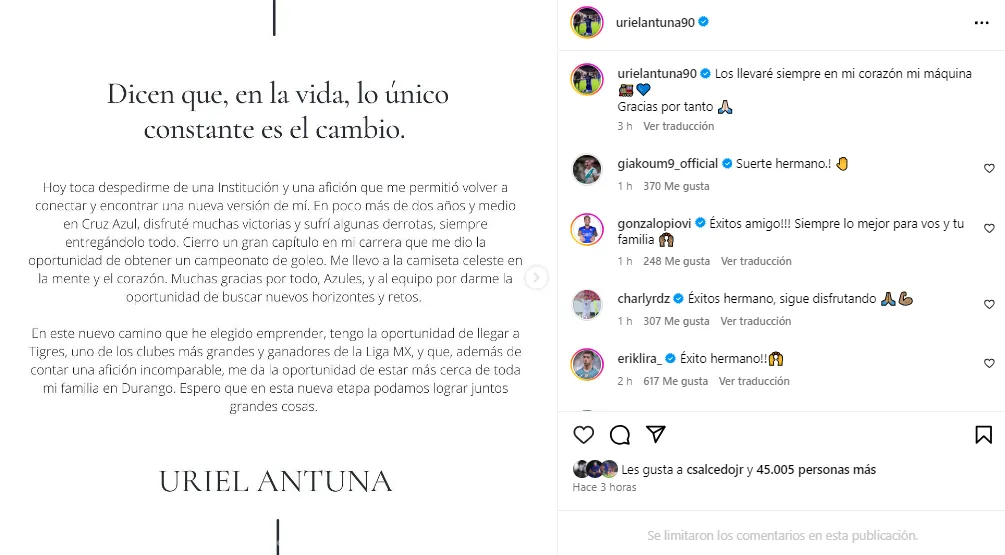
Task: Visit gonzalopiovi's profile from comment
Action: [654, 224]
